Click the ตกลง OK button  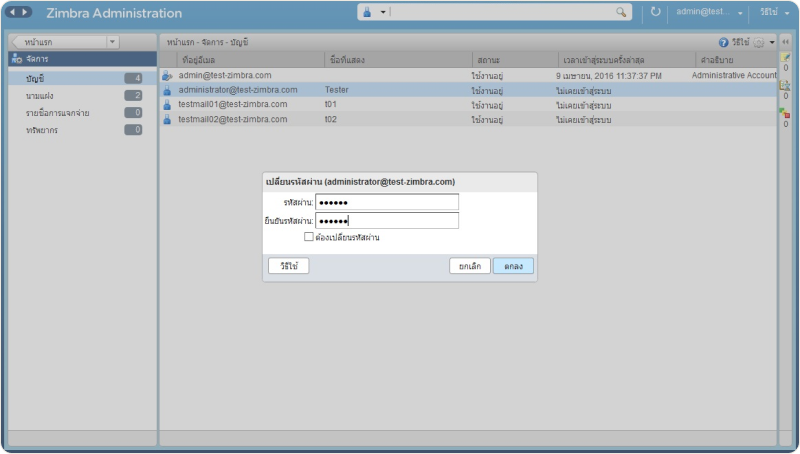(x=513, y=266)
